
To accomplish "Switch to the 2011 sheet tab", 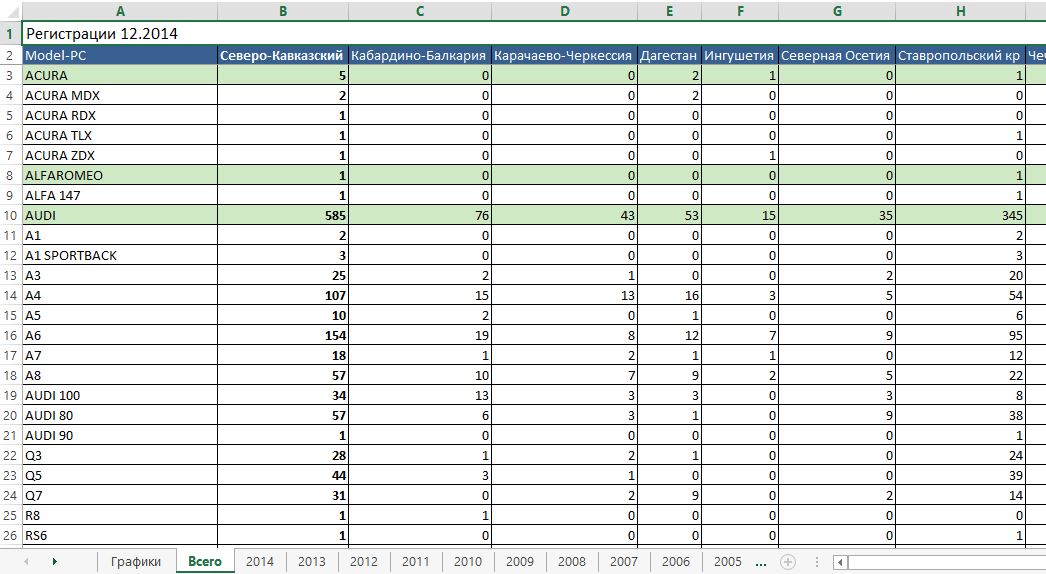I will pos(416,562).
